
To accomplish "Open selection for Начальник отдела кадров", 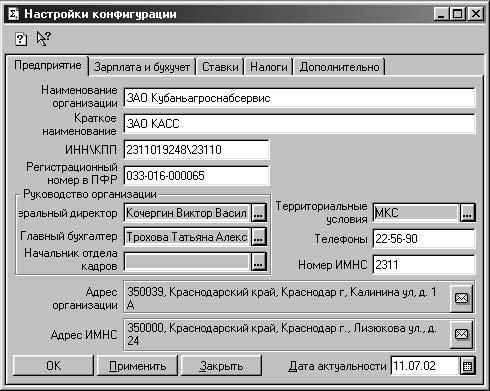I will coord(258,261).
